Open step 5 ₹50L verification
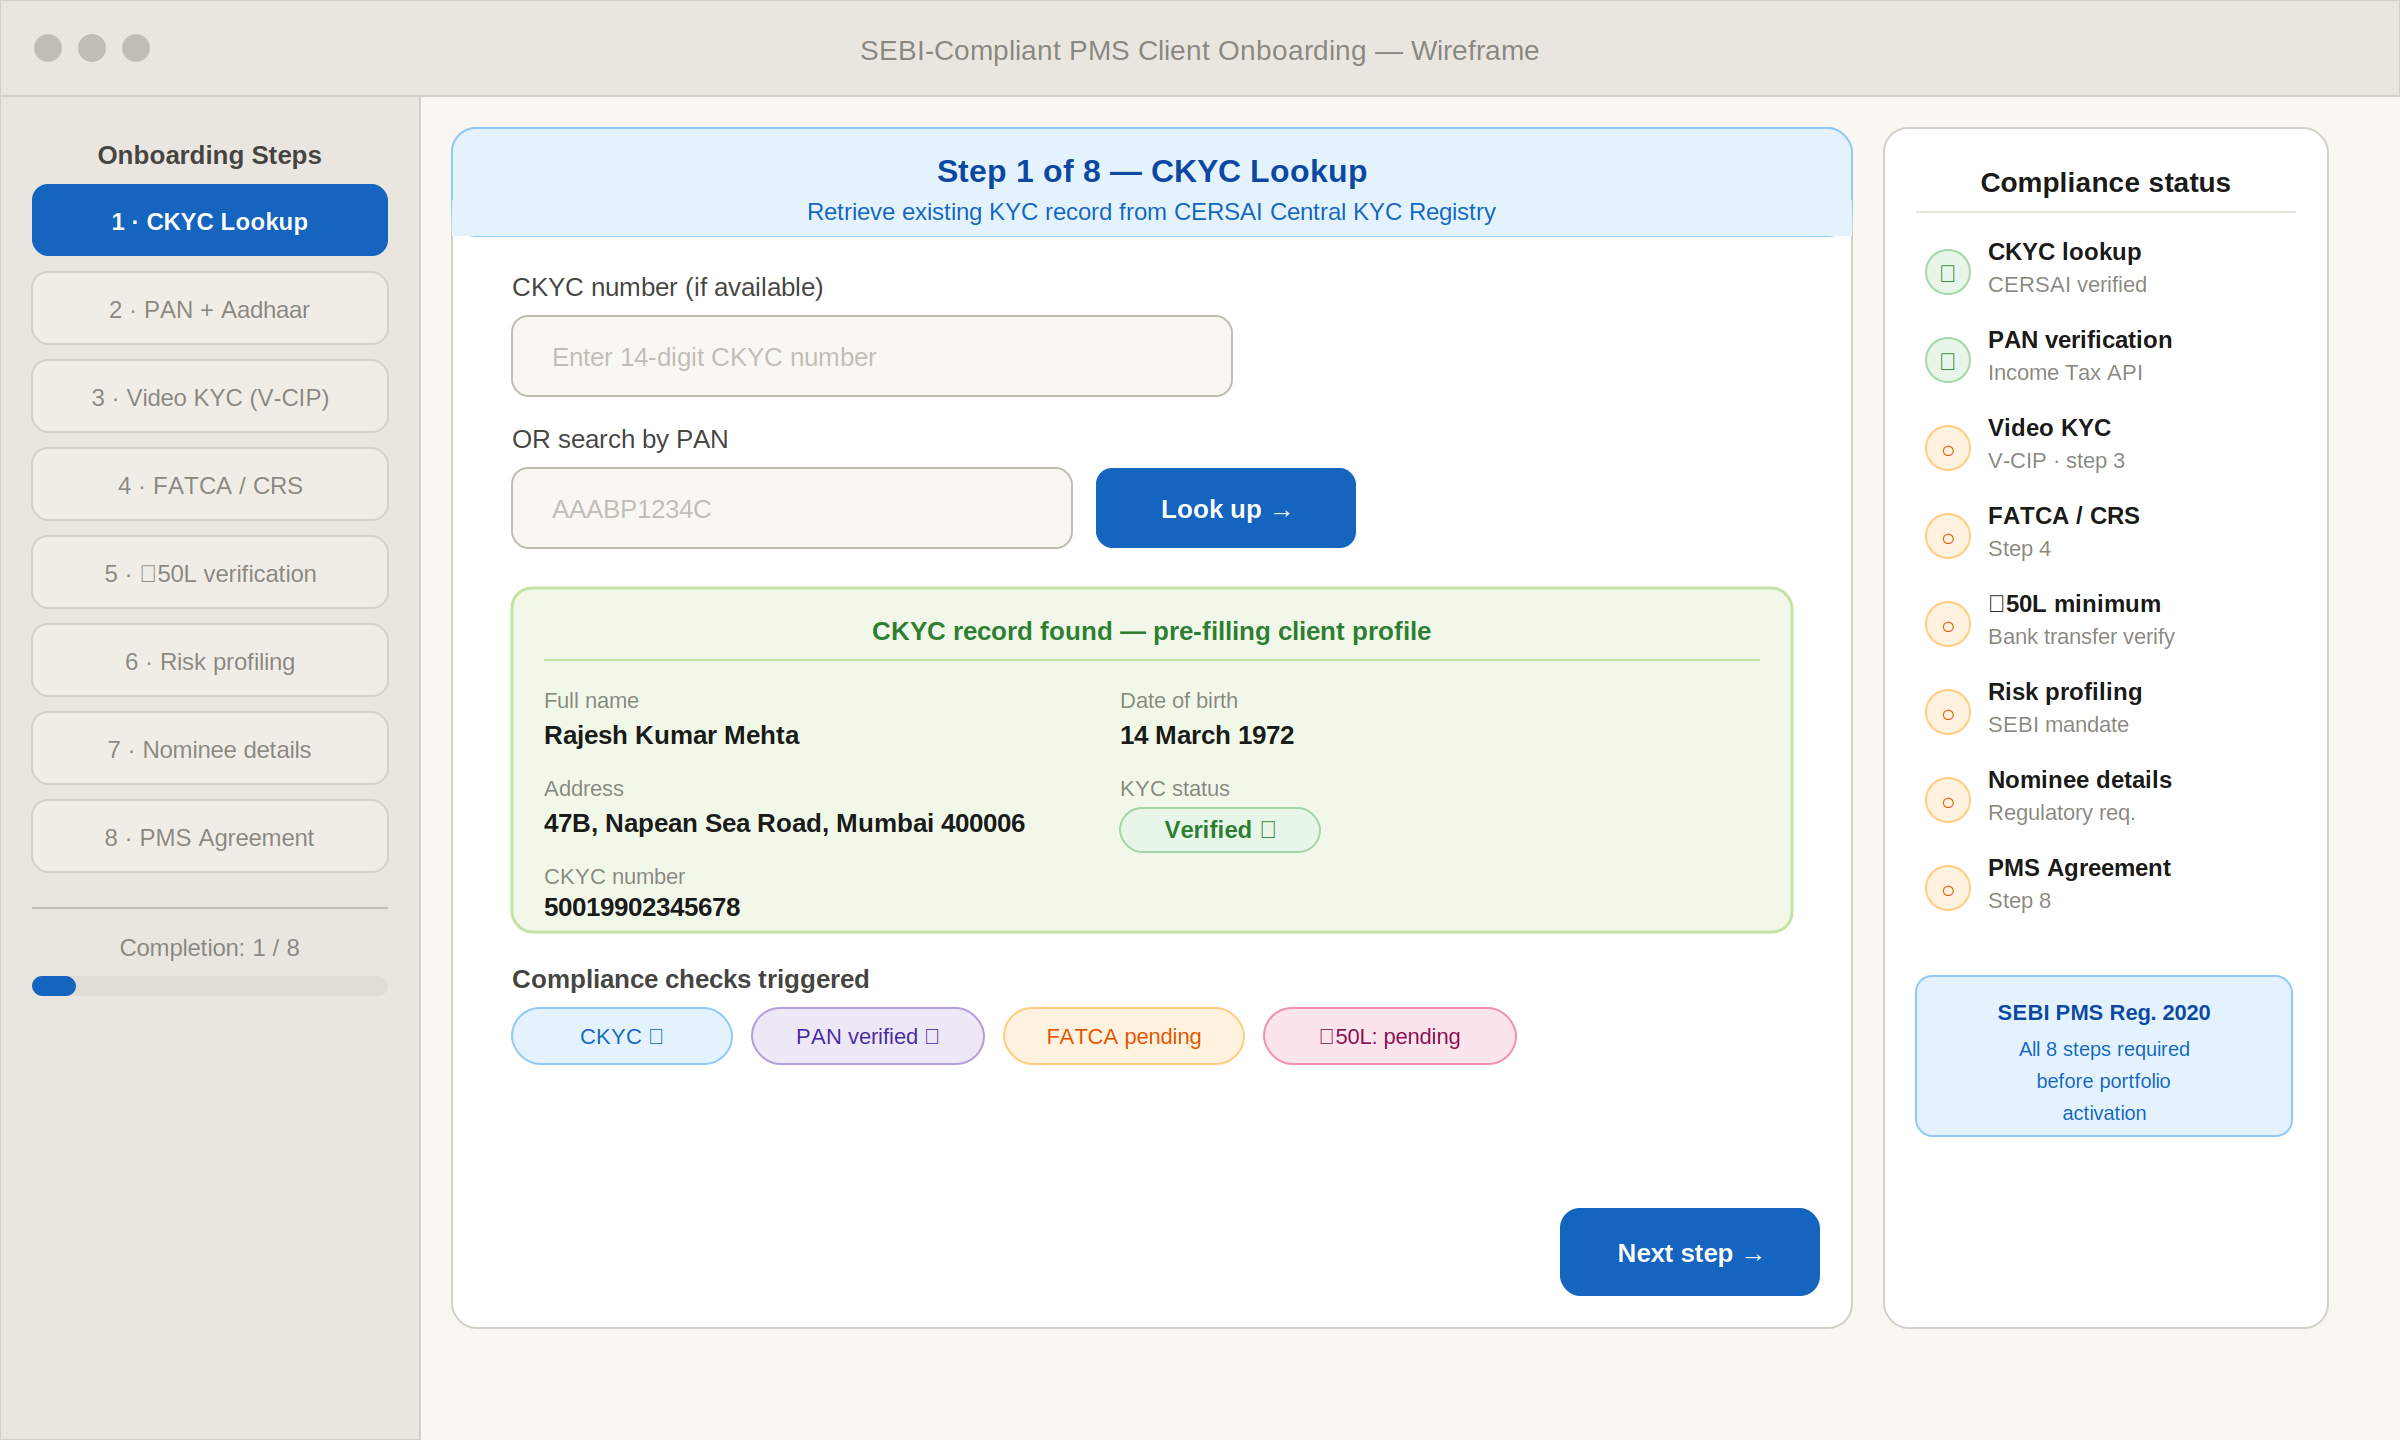Image resolution: width=2400 pixels, height=1440 pixels. (210, 572)
